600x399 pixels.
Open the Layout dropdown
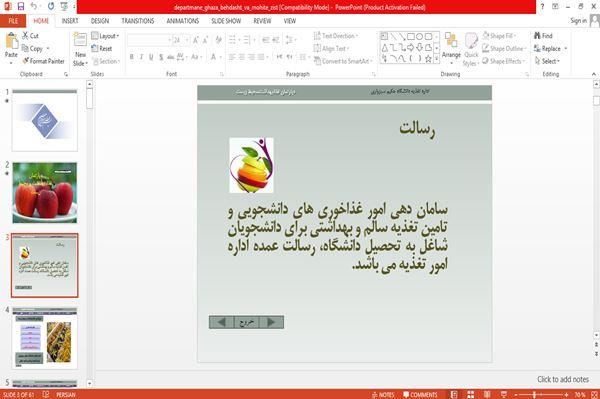(x=105, y=36)
